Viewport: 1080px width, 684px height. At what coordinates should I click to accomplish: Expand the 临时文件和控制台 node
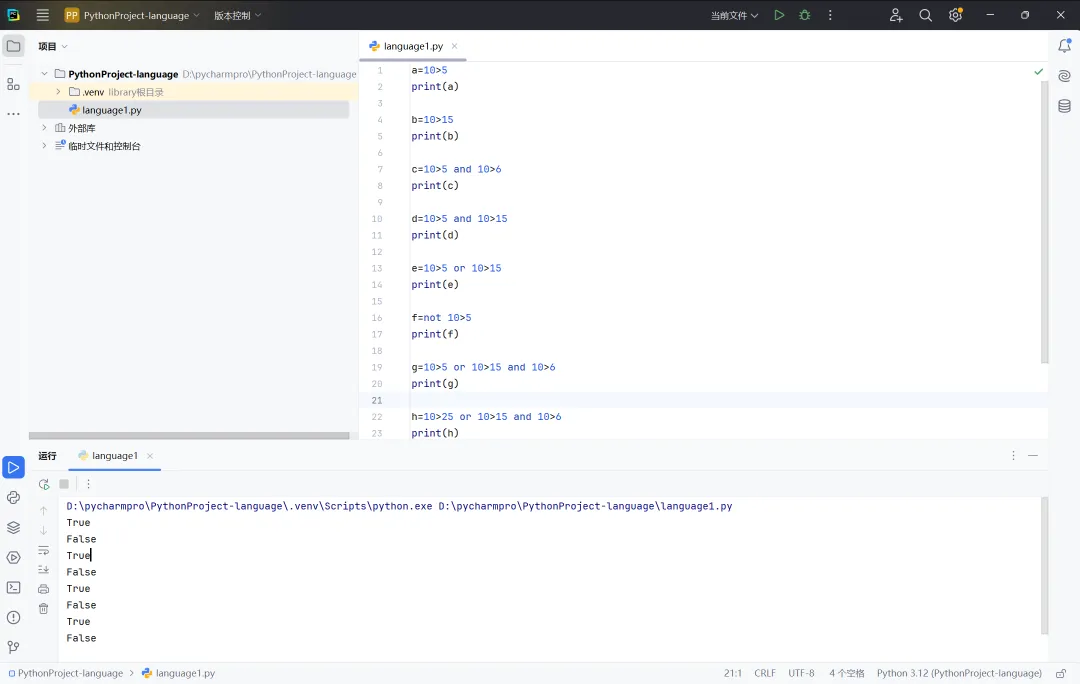[44, 145]
